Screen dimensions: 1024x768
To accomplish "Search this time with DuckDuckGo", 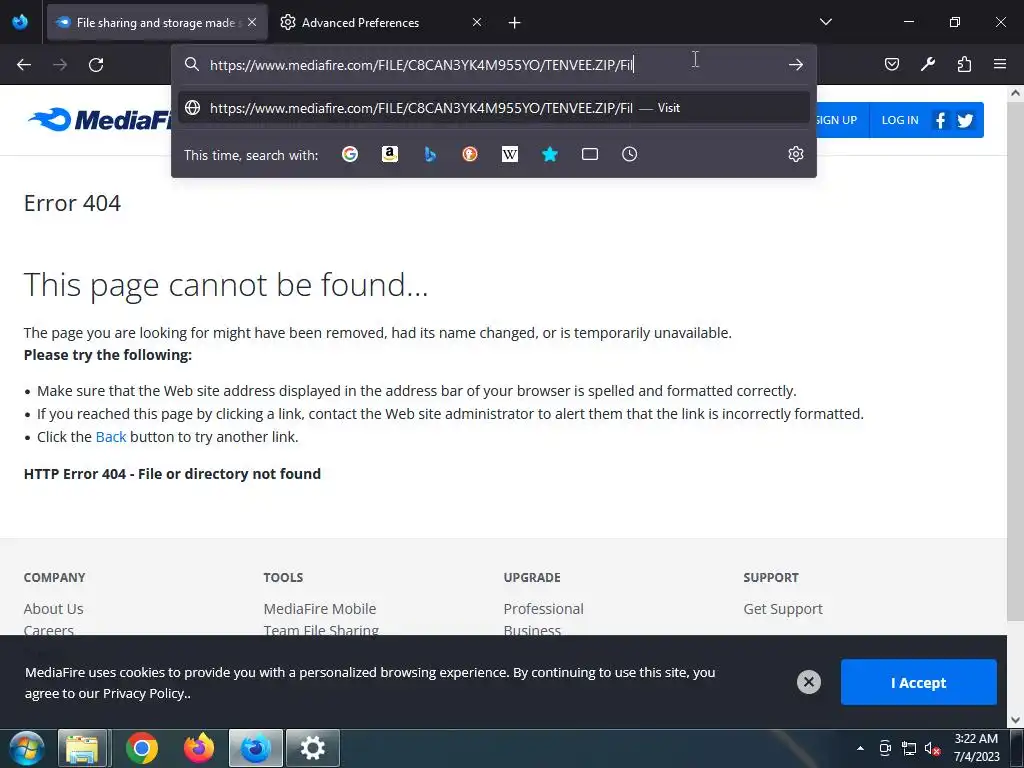I will point(470,154).
